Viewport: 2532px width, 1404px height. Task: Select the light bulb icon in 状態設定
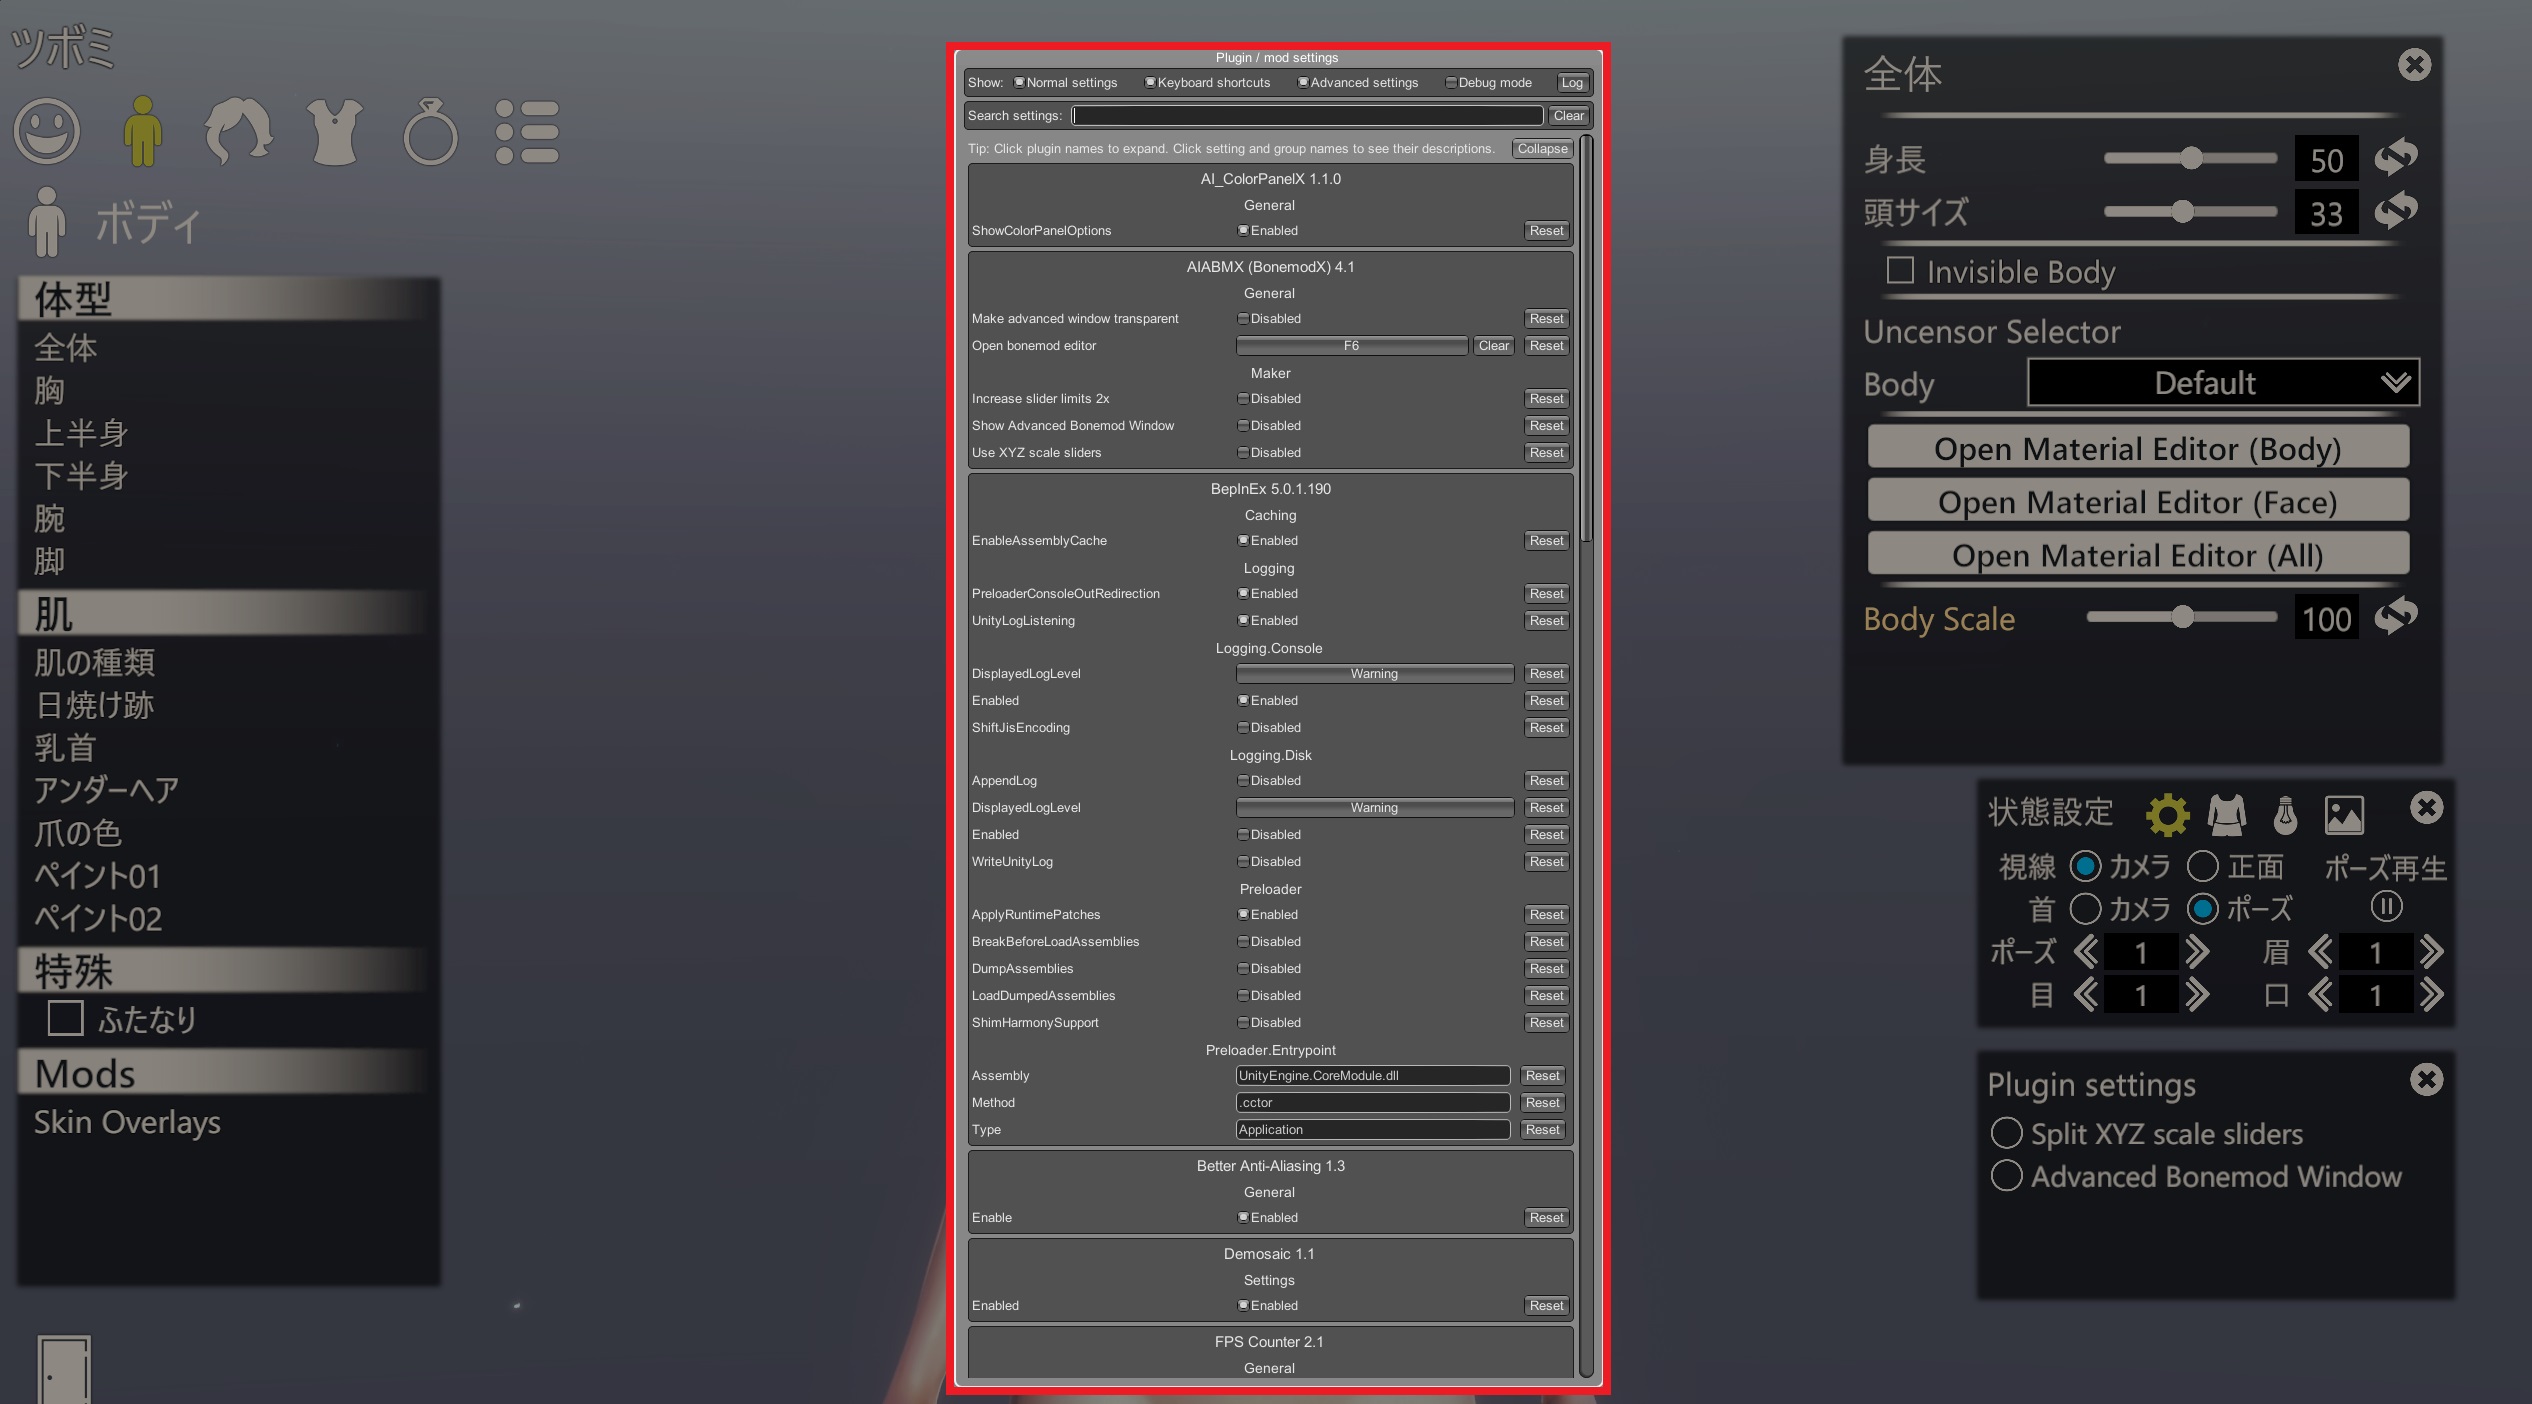[2285, 815]
